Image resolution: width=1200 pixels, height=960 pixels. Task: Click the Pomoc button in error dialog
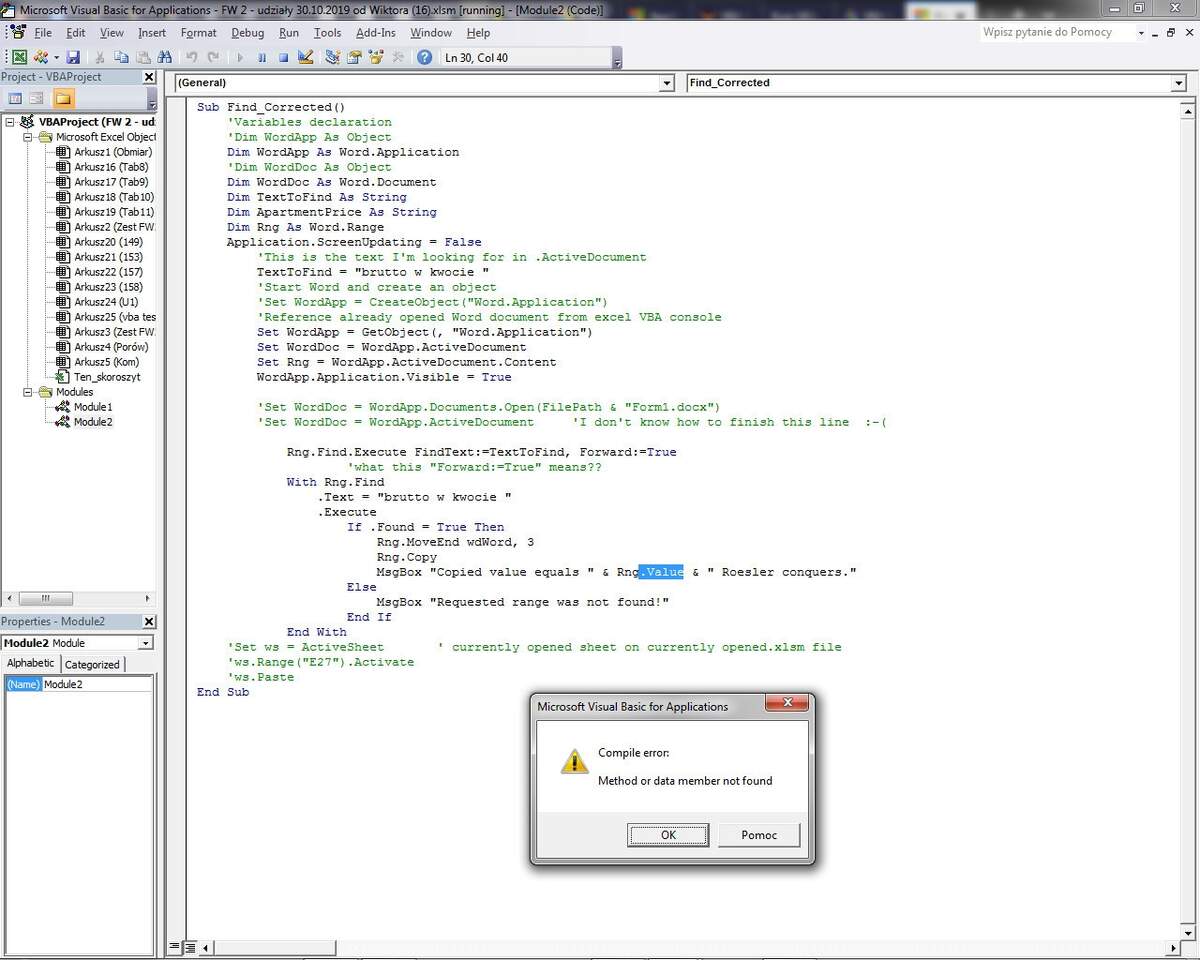point(759,835)
